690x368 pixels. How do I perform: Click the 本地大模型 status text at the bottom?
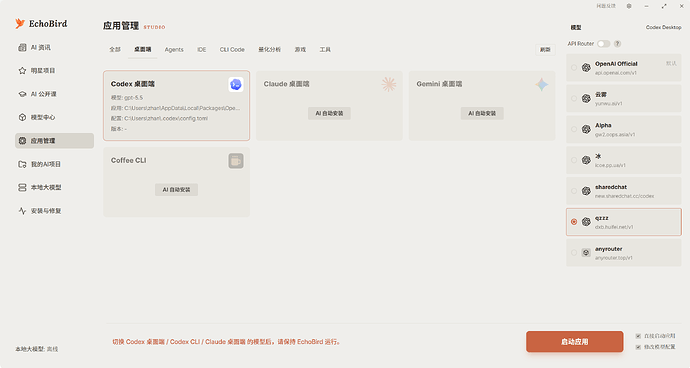pyautogui.click(x=37, y=349)
